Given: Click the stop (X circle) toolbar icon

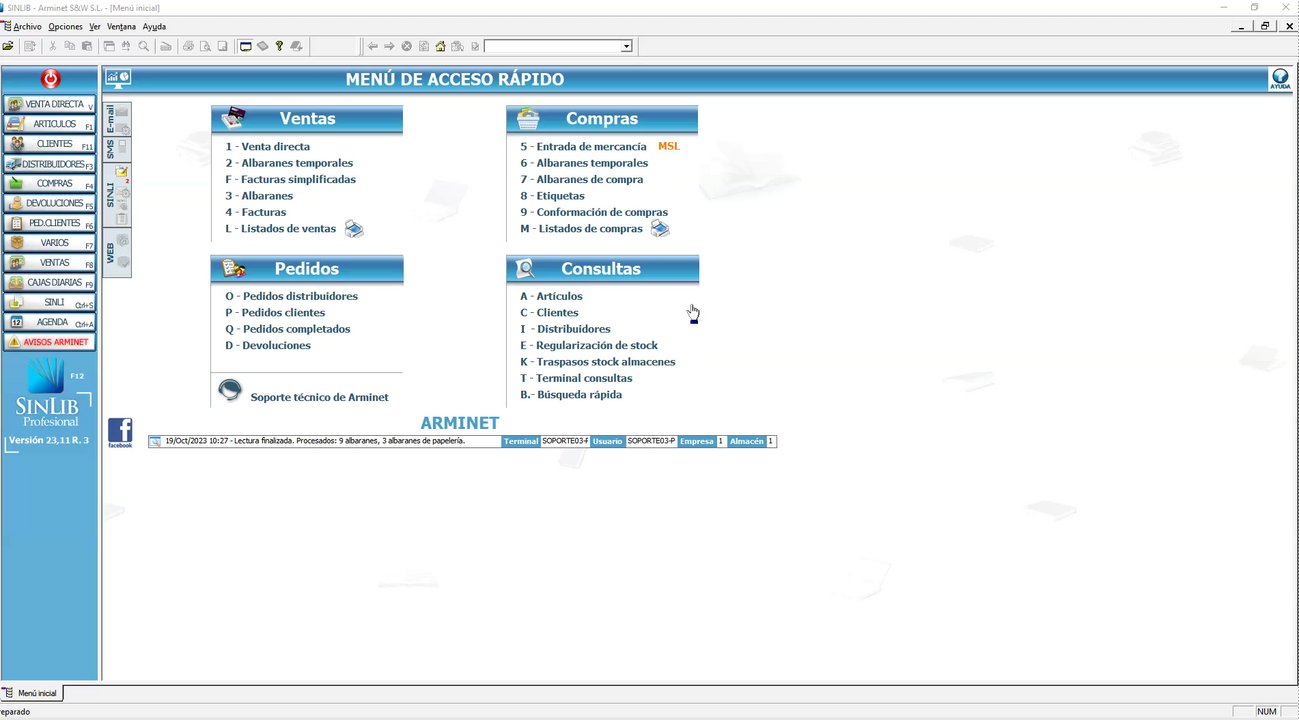Looking at the screenshot, I should pyautogui.click(x=407, y=46).
